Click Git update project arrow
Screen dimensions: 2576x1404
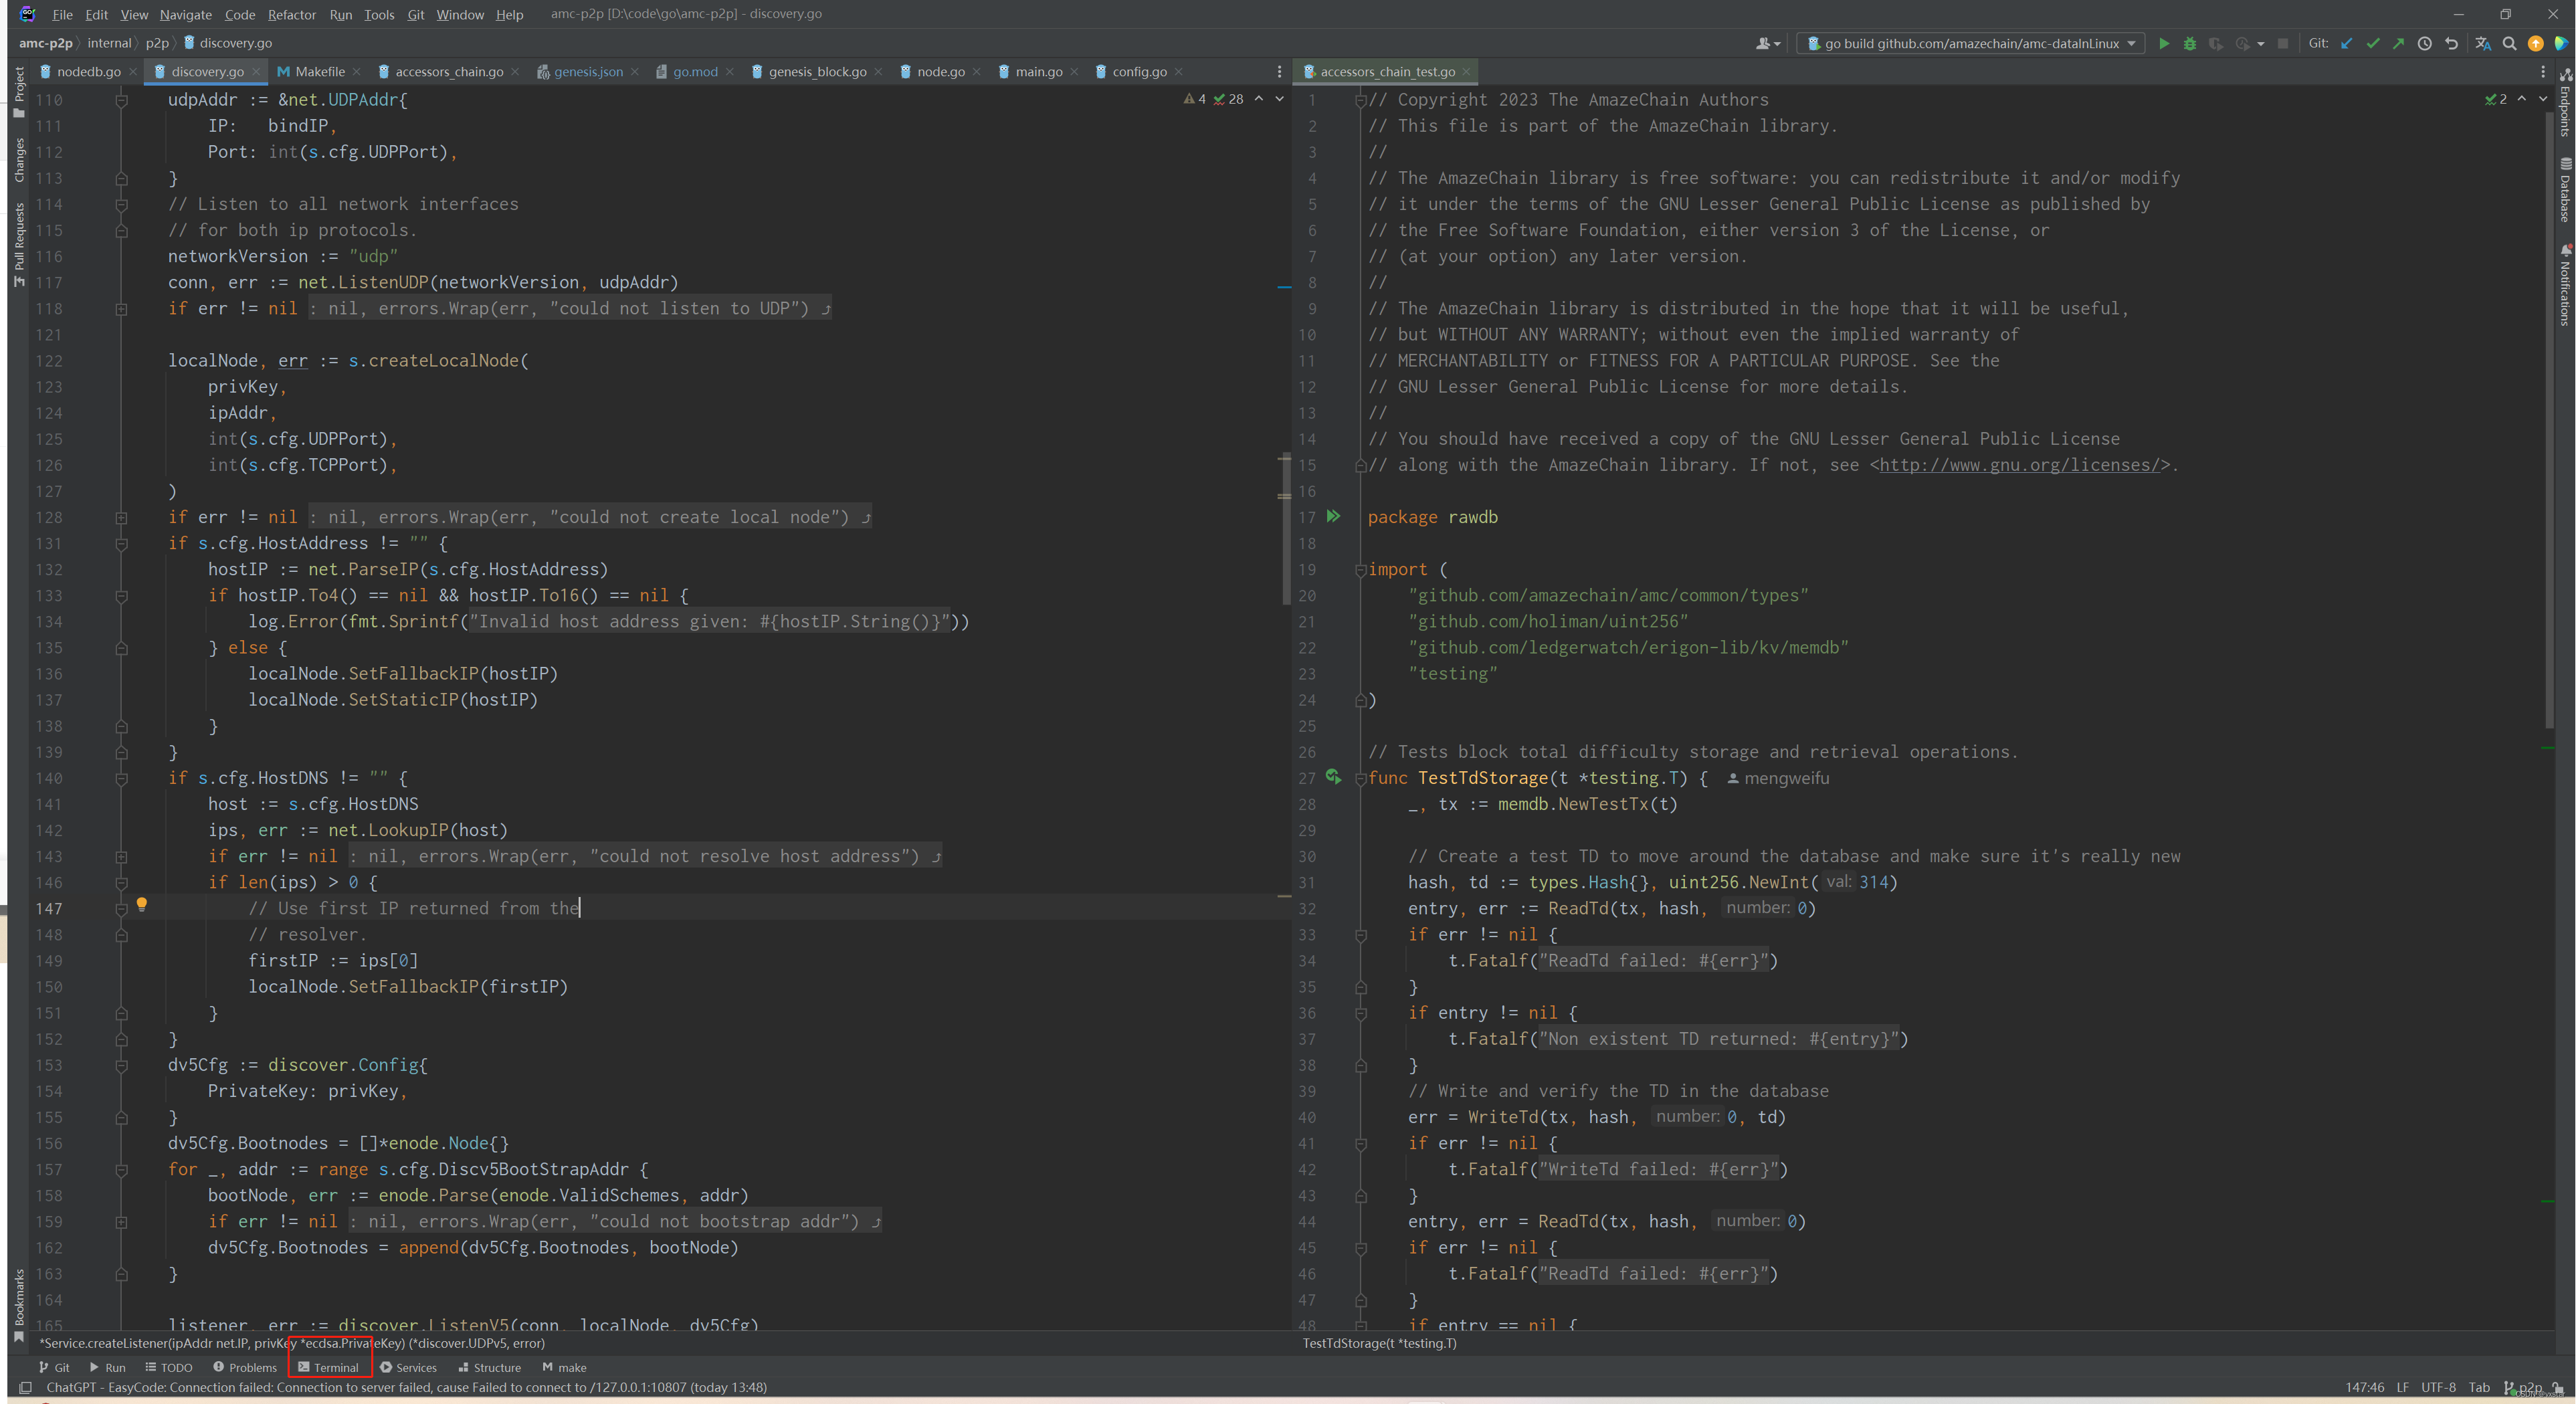2346,44
